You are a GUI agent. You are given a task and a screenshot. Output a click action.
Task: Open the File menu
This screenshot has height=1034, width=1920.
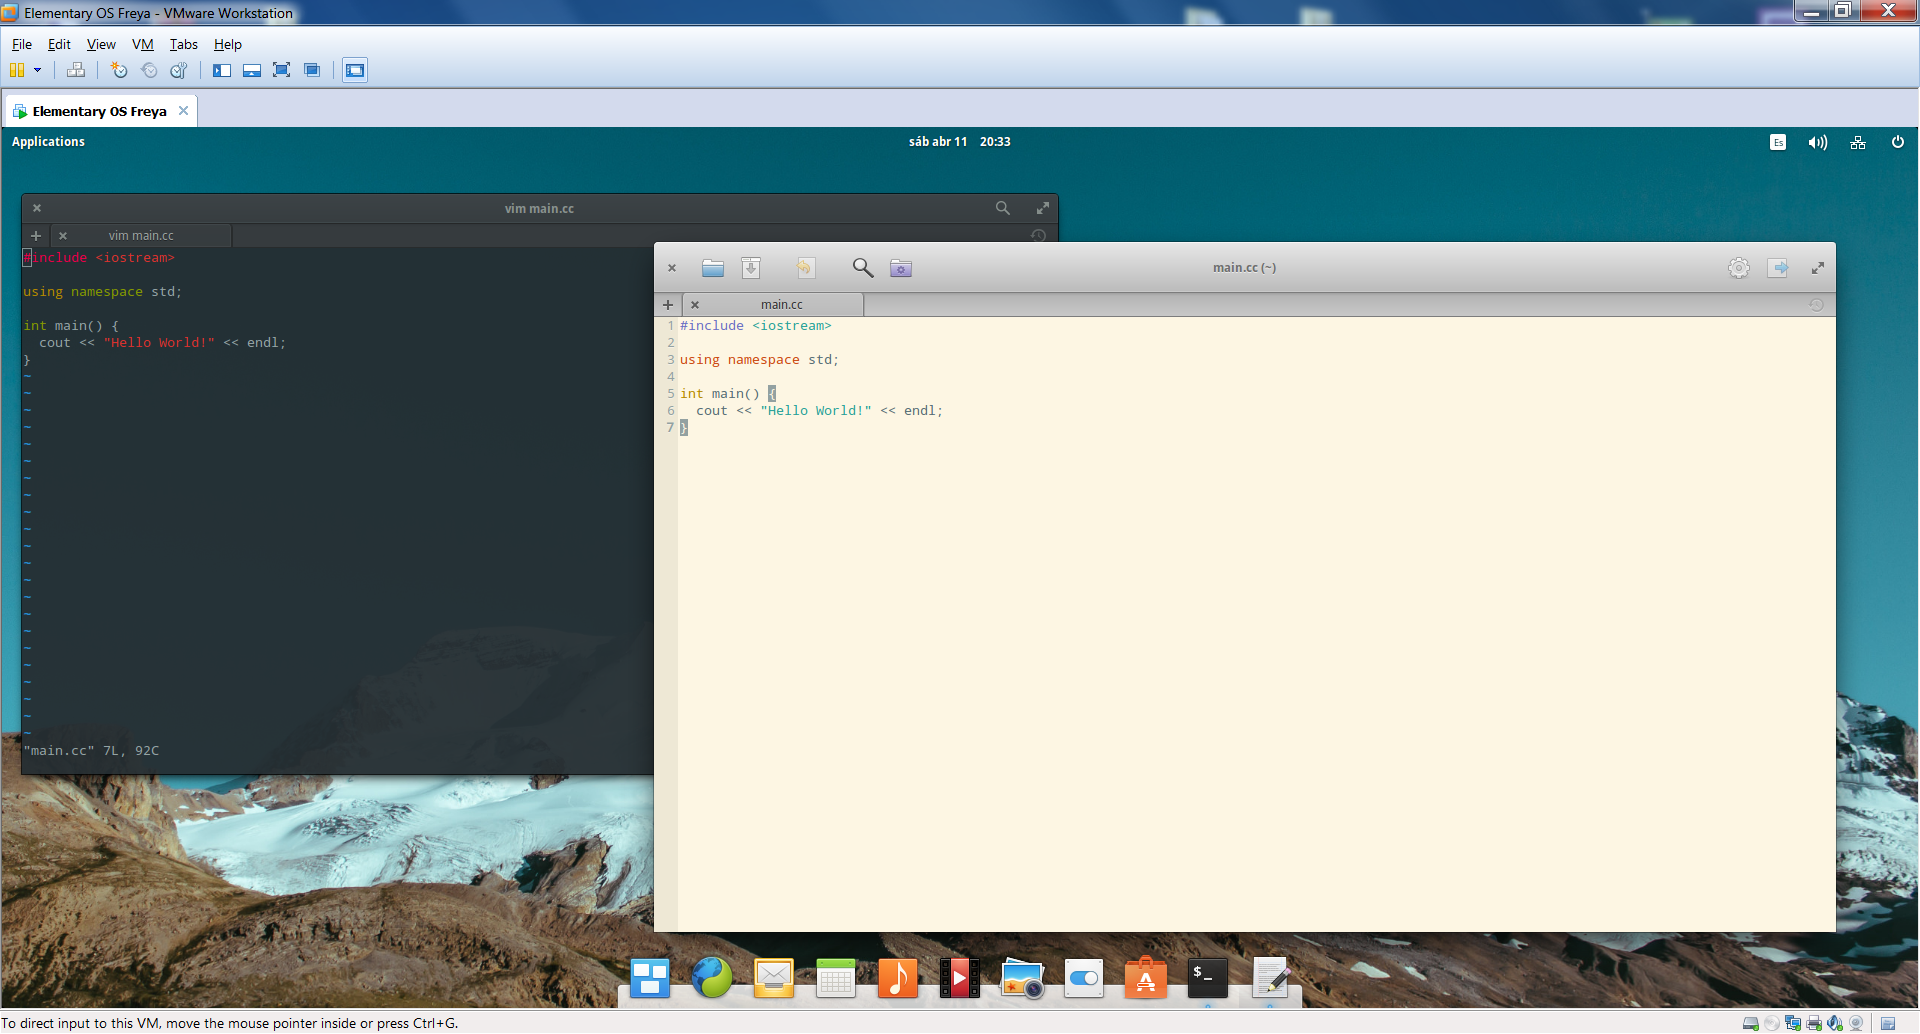click(x=22, y=44)
